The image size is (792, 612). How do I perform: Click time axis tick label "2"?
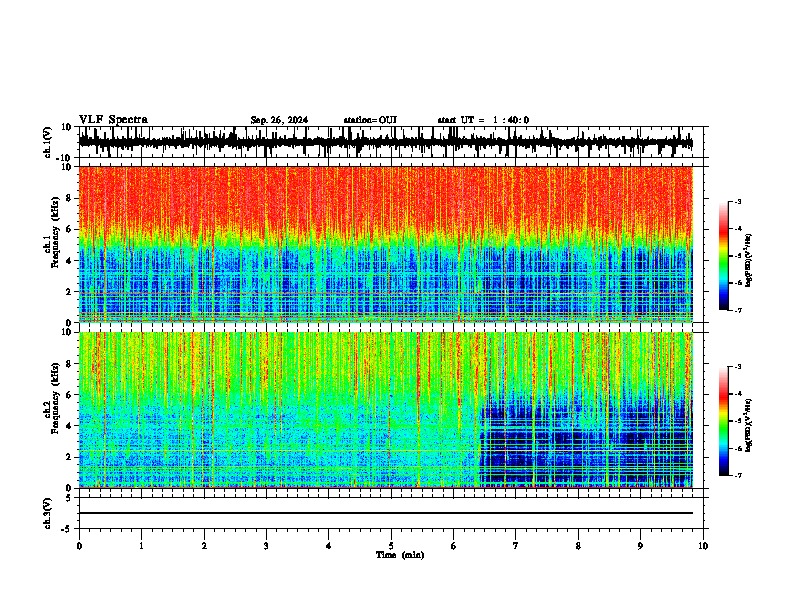pyautogui.click(x=204, y=546)
